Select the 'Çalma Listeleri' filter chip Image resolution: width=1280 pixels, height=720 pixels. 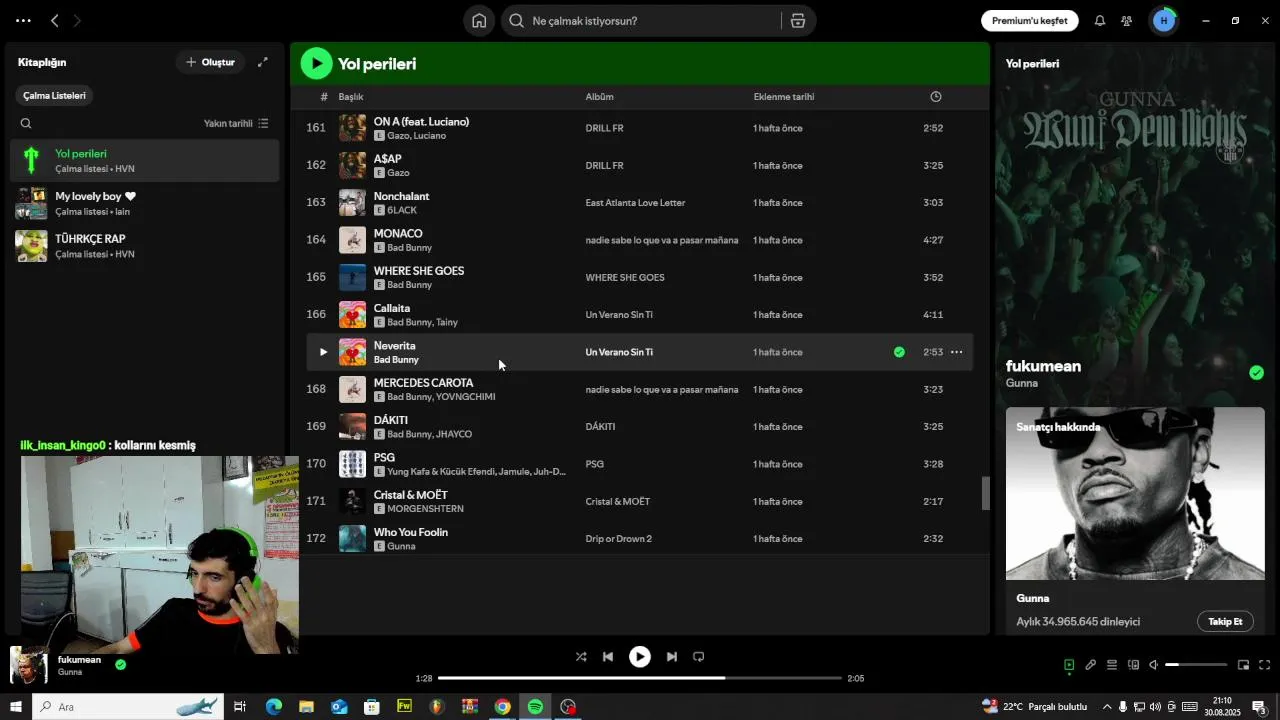tap(55, 96)
